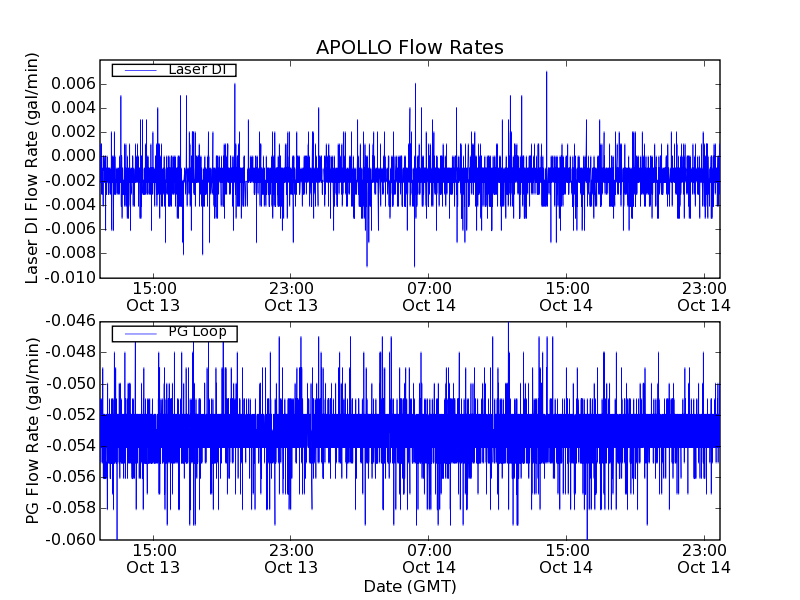The image size is (800, 600).
Task: Click the -0.010 tick on top plot
Action: [70, 278]
